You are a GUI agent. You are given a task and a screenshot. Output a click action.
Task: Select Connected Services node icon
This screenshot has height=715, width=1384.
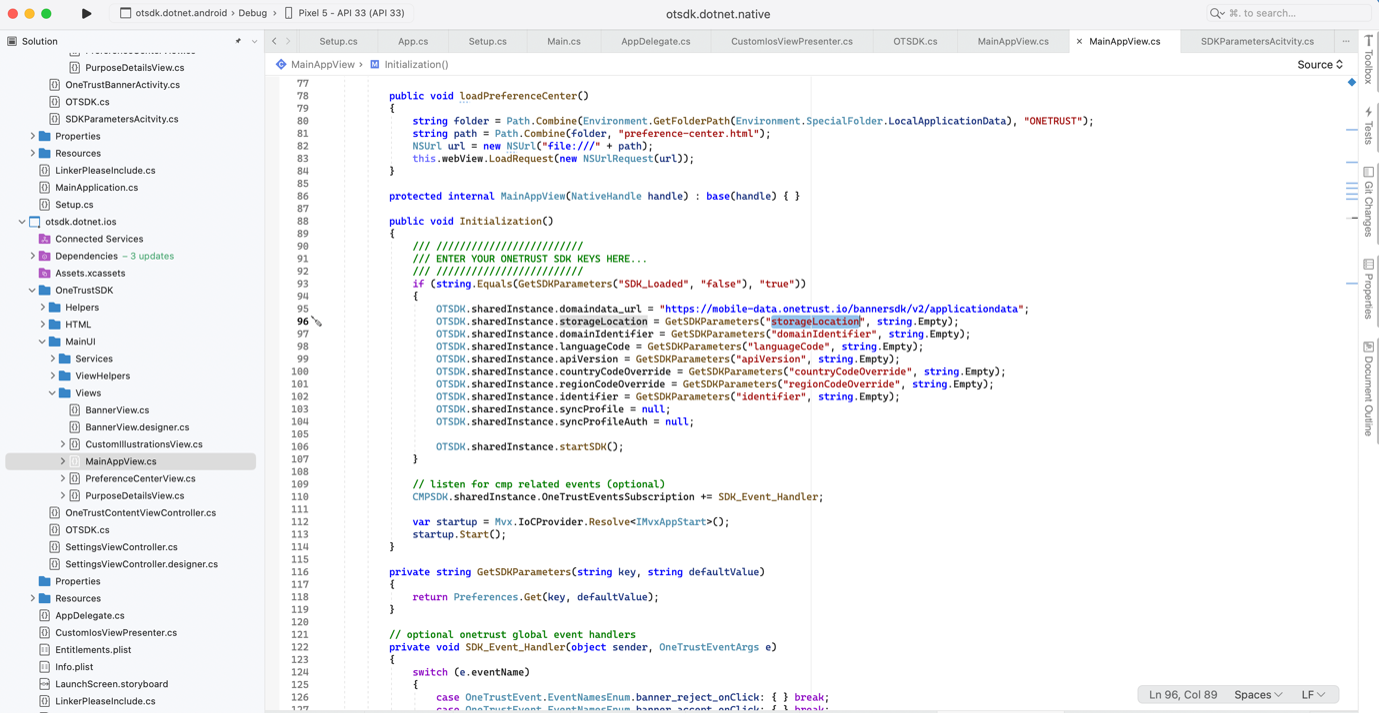44,239
